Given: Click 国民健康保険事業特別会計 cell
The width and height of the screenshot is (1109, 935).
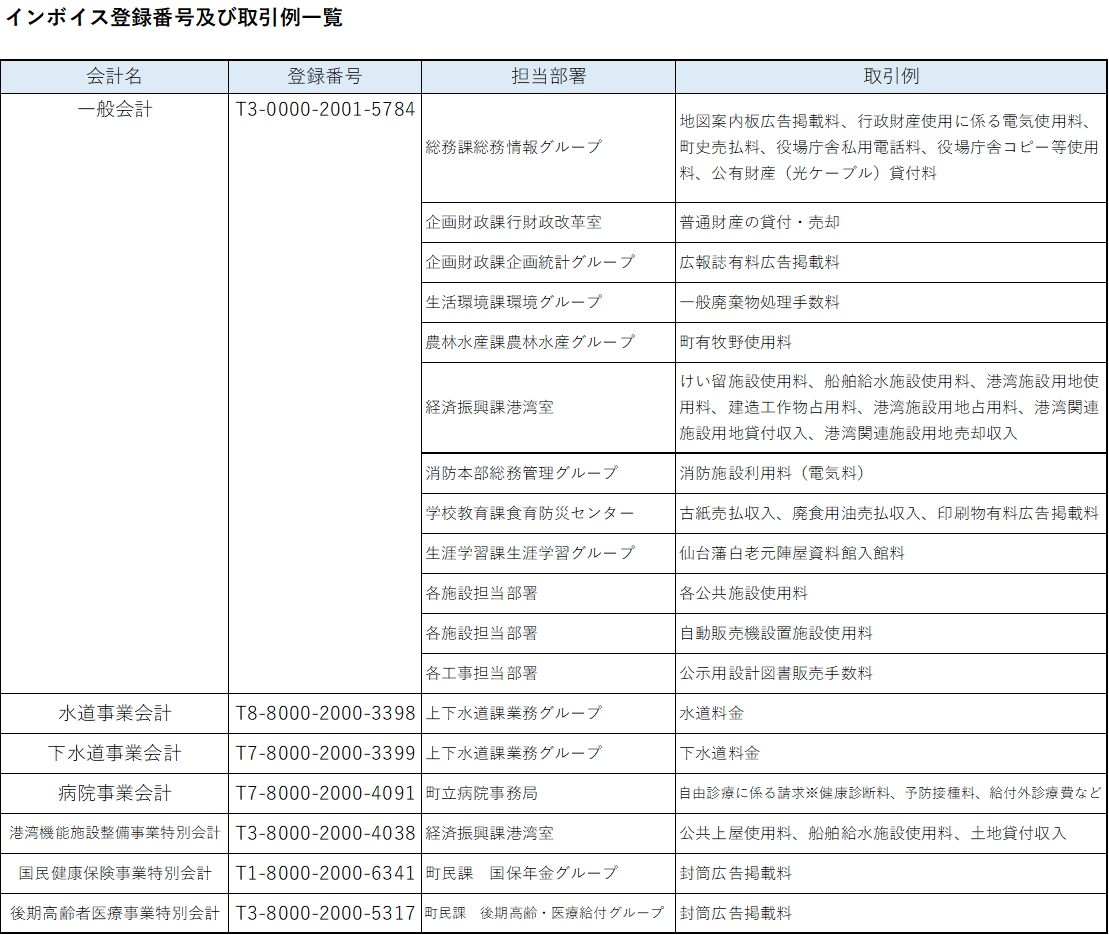Looking at the screenshot, I should [x=115, y=873].
